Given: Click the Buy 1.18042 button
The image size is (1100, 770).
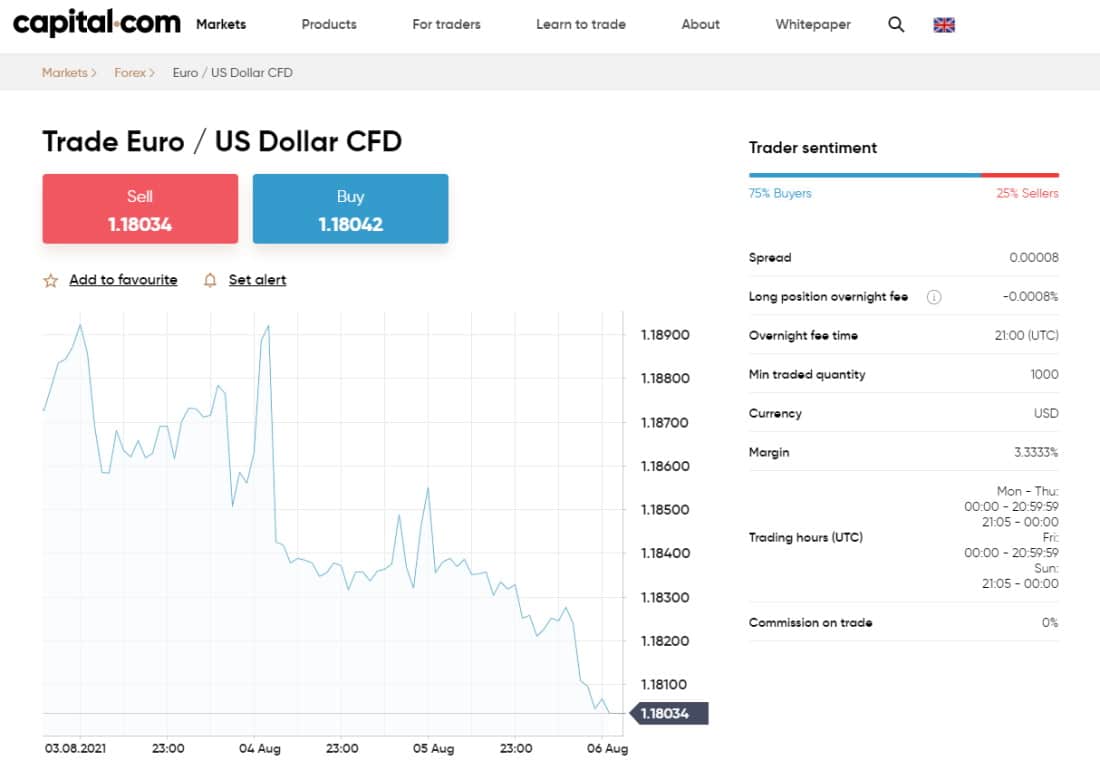Looking at the screenshot, I should [x=350, y=209].
